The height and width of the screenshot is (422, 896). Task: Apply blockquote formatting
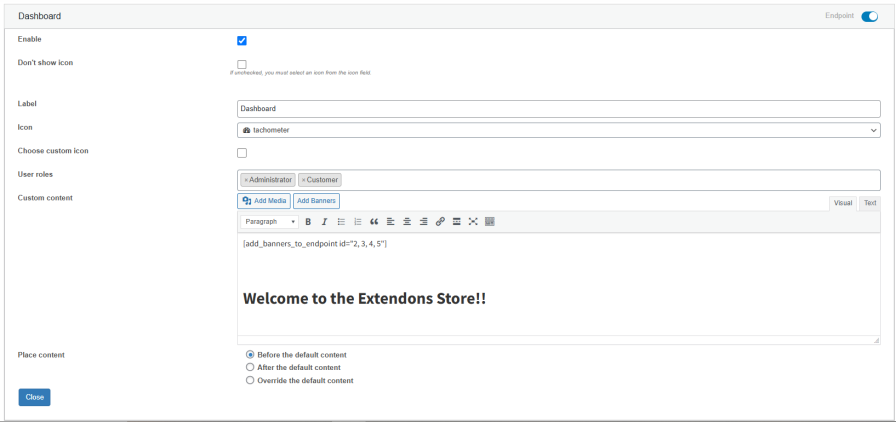(x=374, y=222)
